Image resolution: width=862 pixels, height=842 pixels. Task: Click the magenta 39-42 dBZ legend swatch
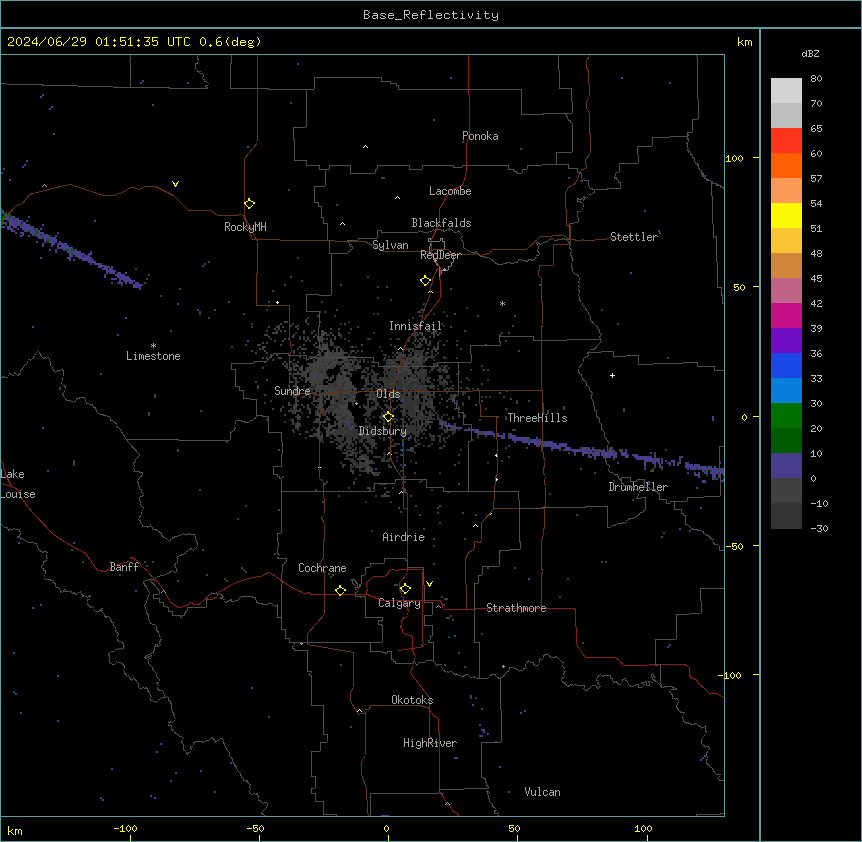coord(786,315)
